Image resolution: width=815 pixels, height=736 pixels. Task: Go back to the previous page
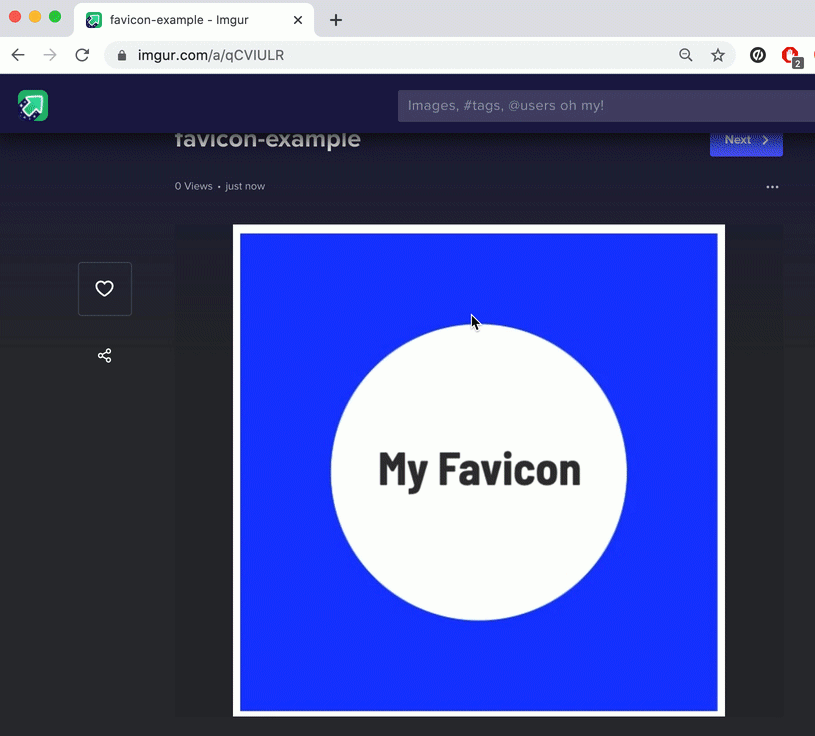[18, 56]
